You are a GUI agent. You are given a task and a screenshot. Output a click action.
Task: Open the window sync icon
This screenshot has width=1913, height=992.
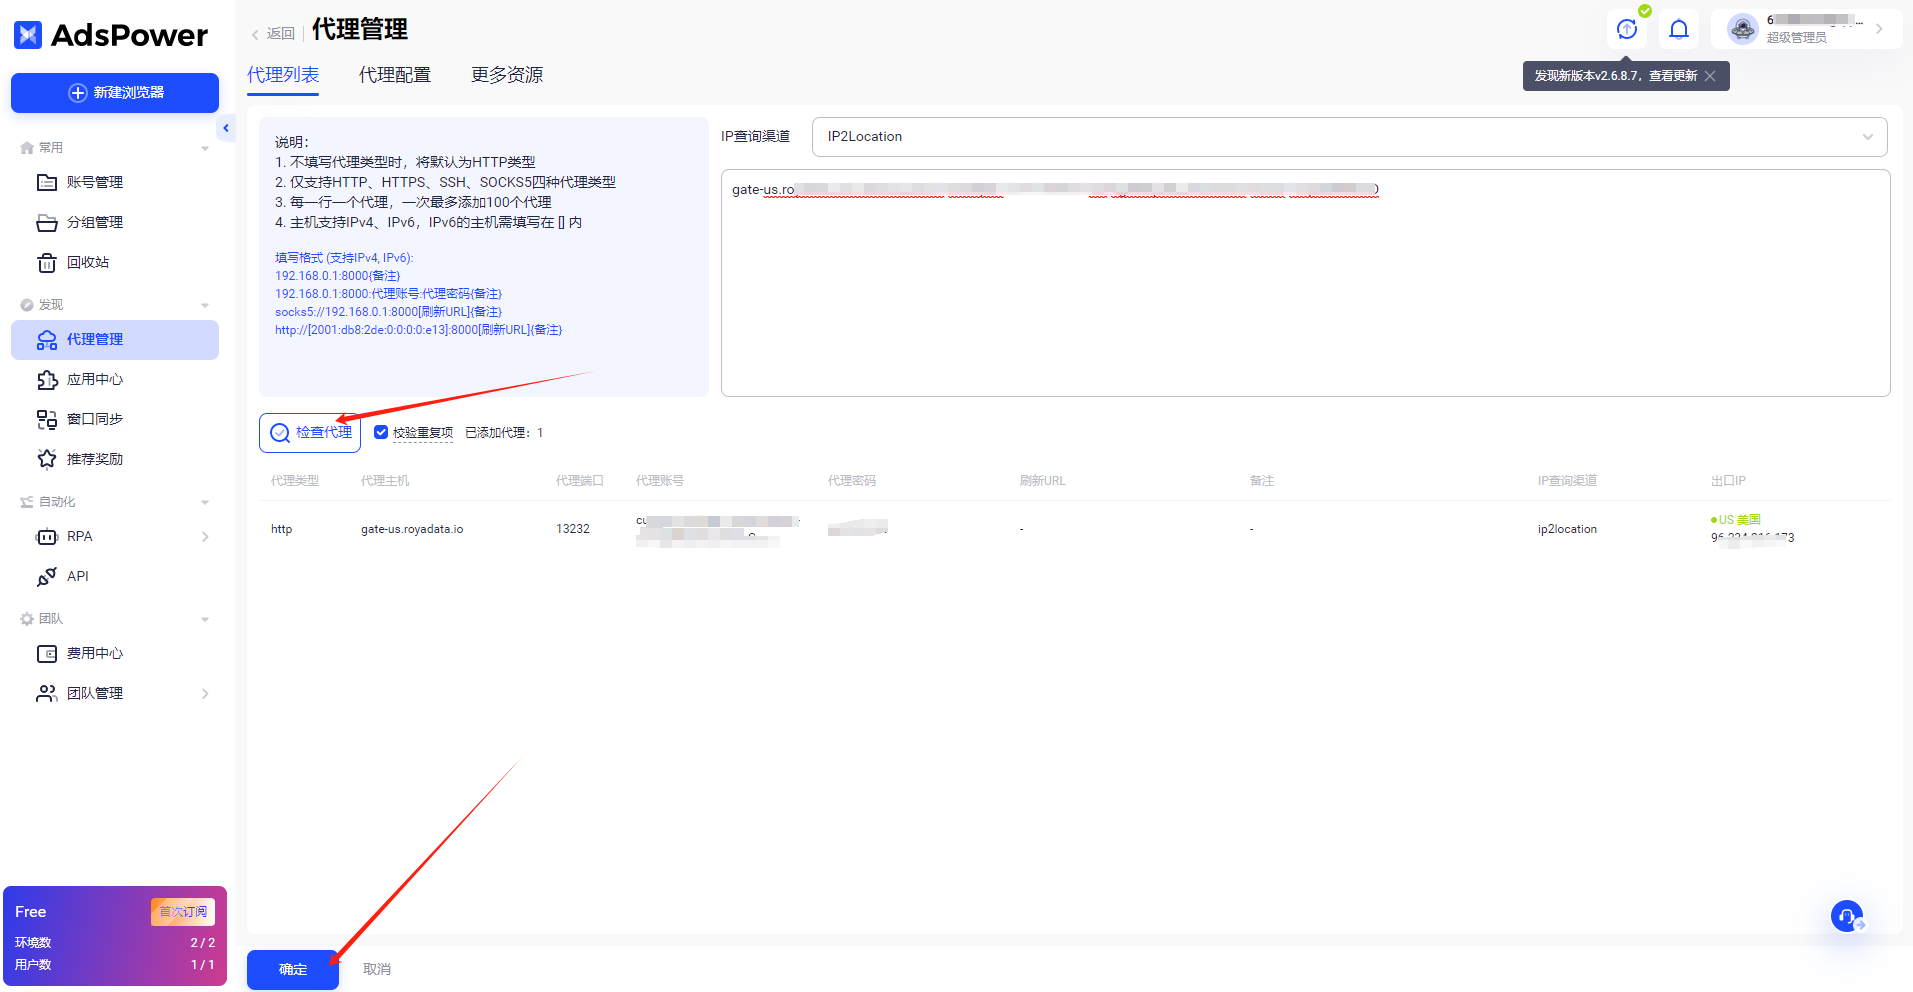point(47,420)
